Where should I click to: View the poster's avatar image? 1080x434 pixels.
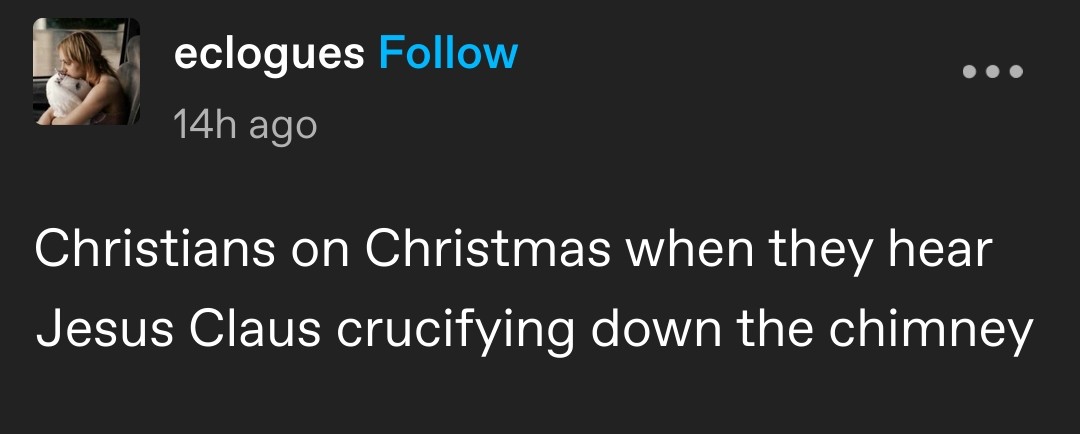87,72
